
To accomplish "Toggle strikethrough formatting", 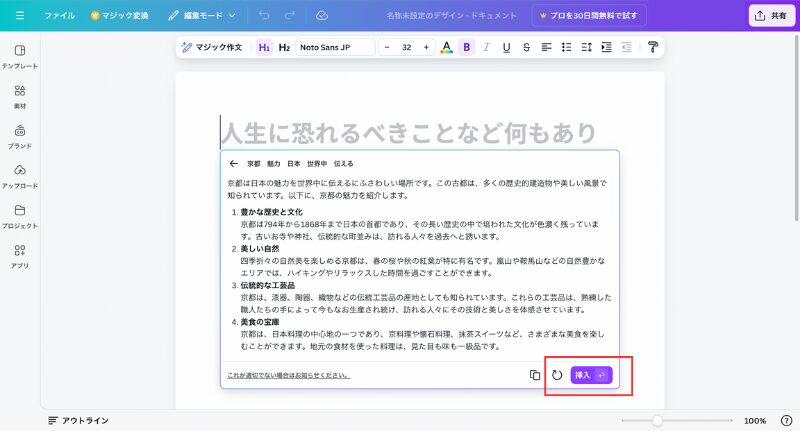I will point(526,47).
